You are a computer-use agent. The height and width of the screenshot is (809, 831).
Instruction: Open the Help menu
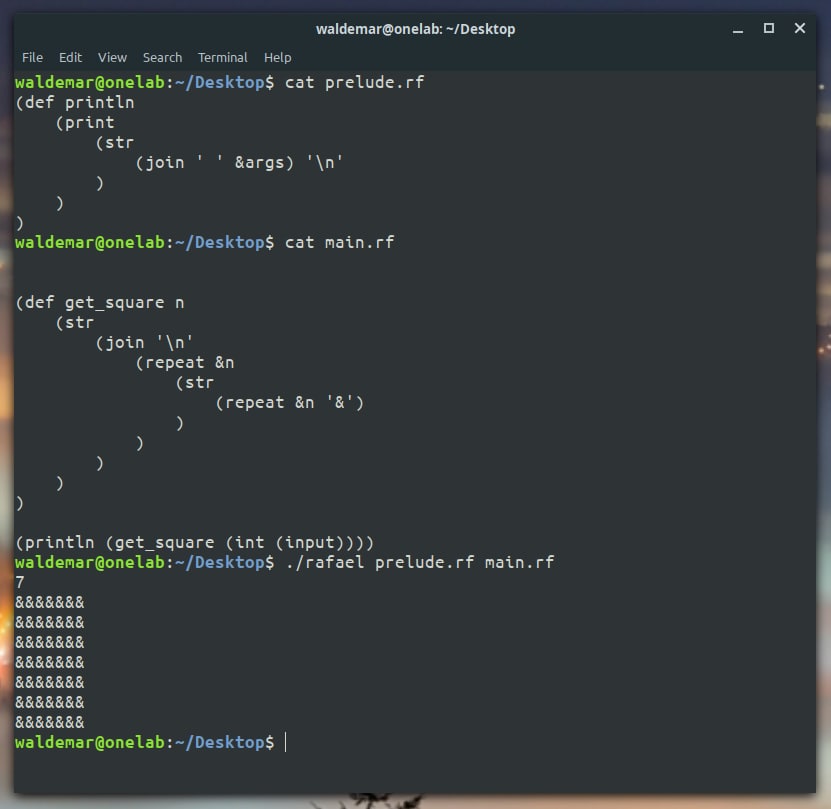pyautogui.click(x=278, y=57)
